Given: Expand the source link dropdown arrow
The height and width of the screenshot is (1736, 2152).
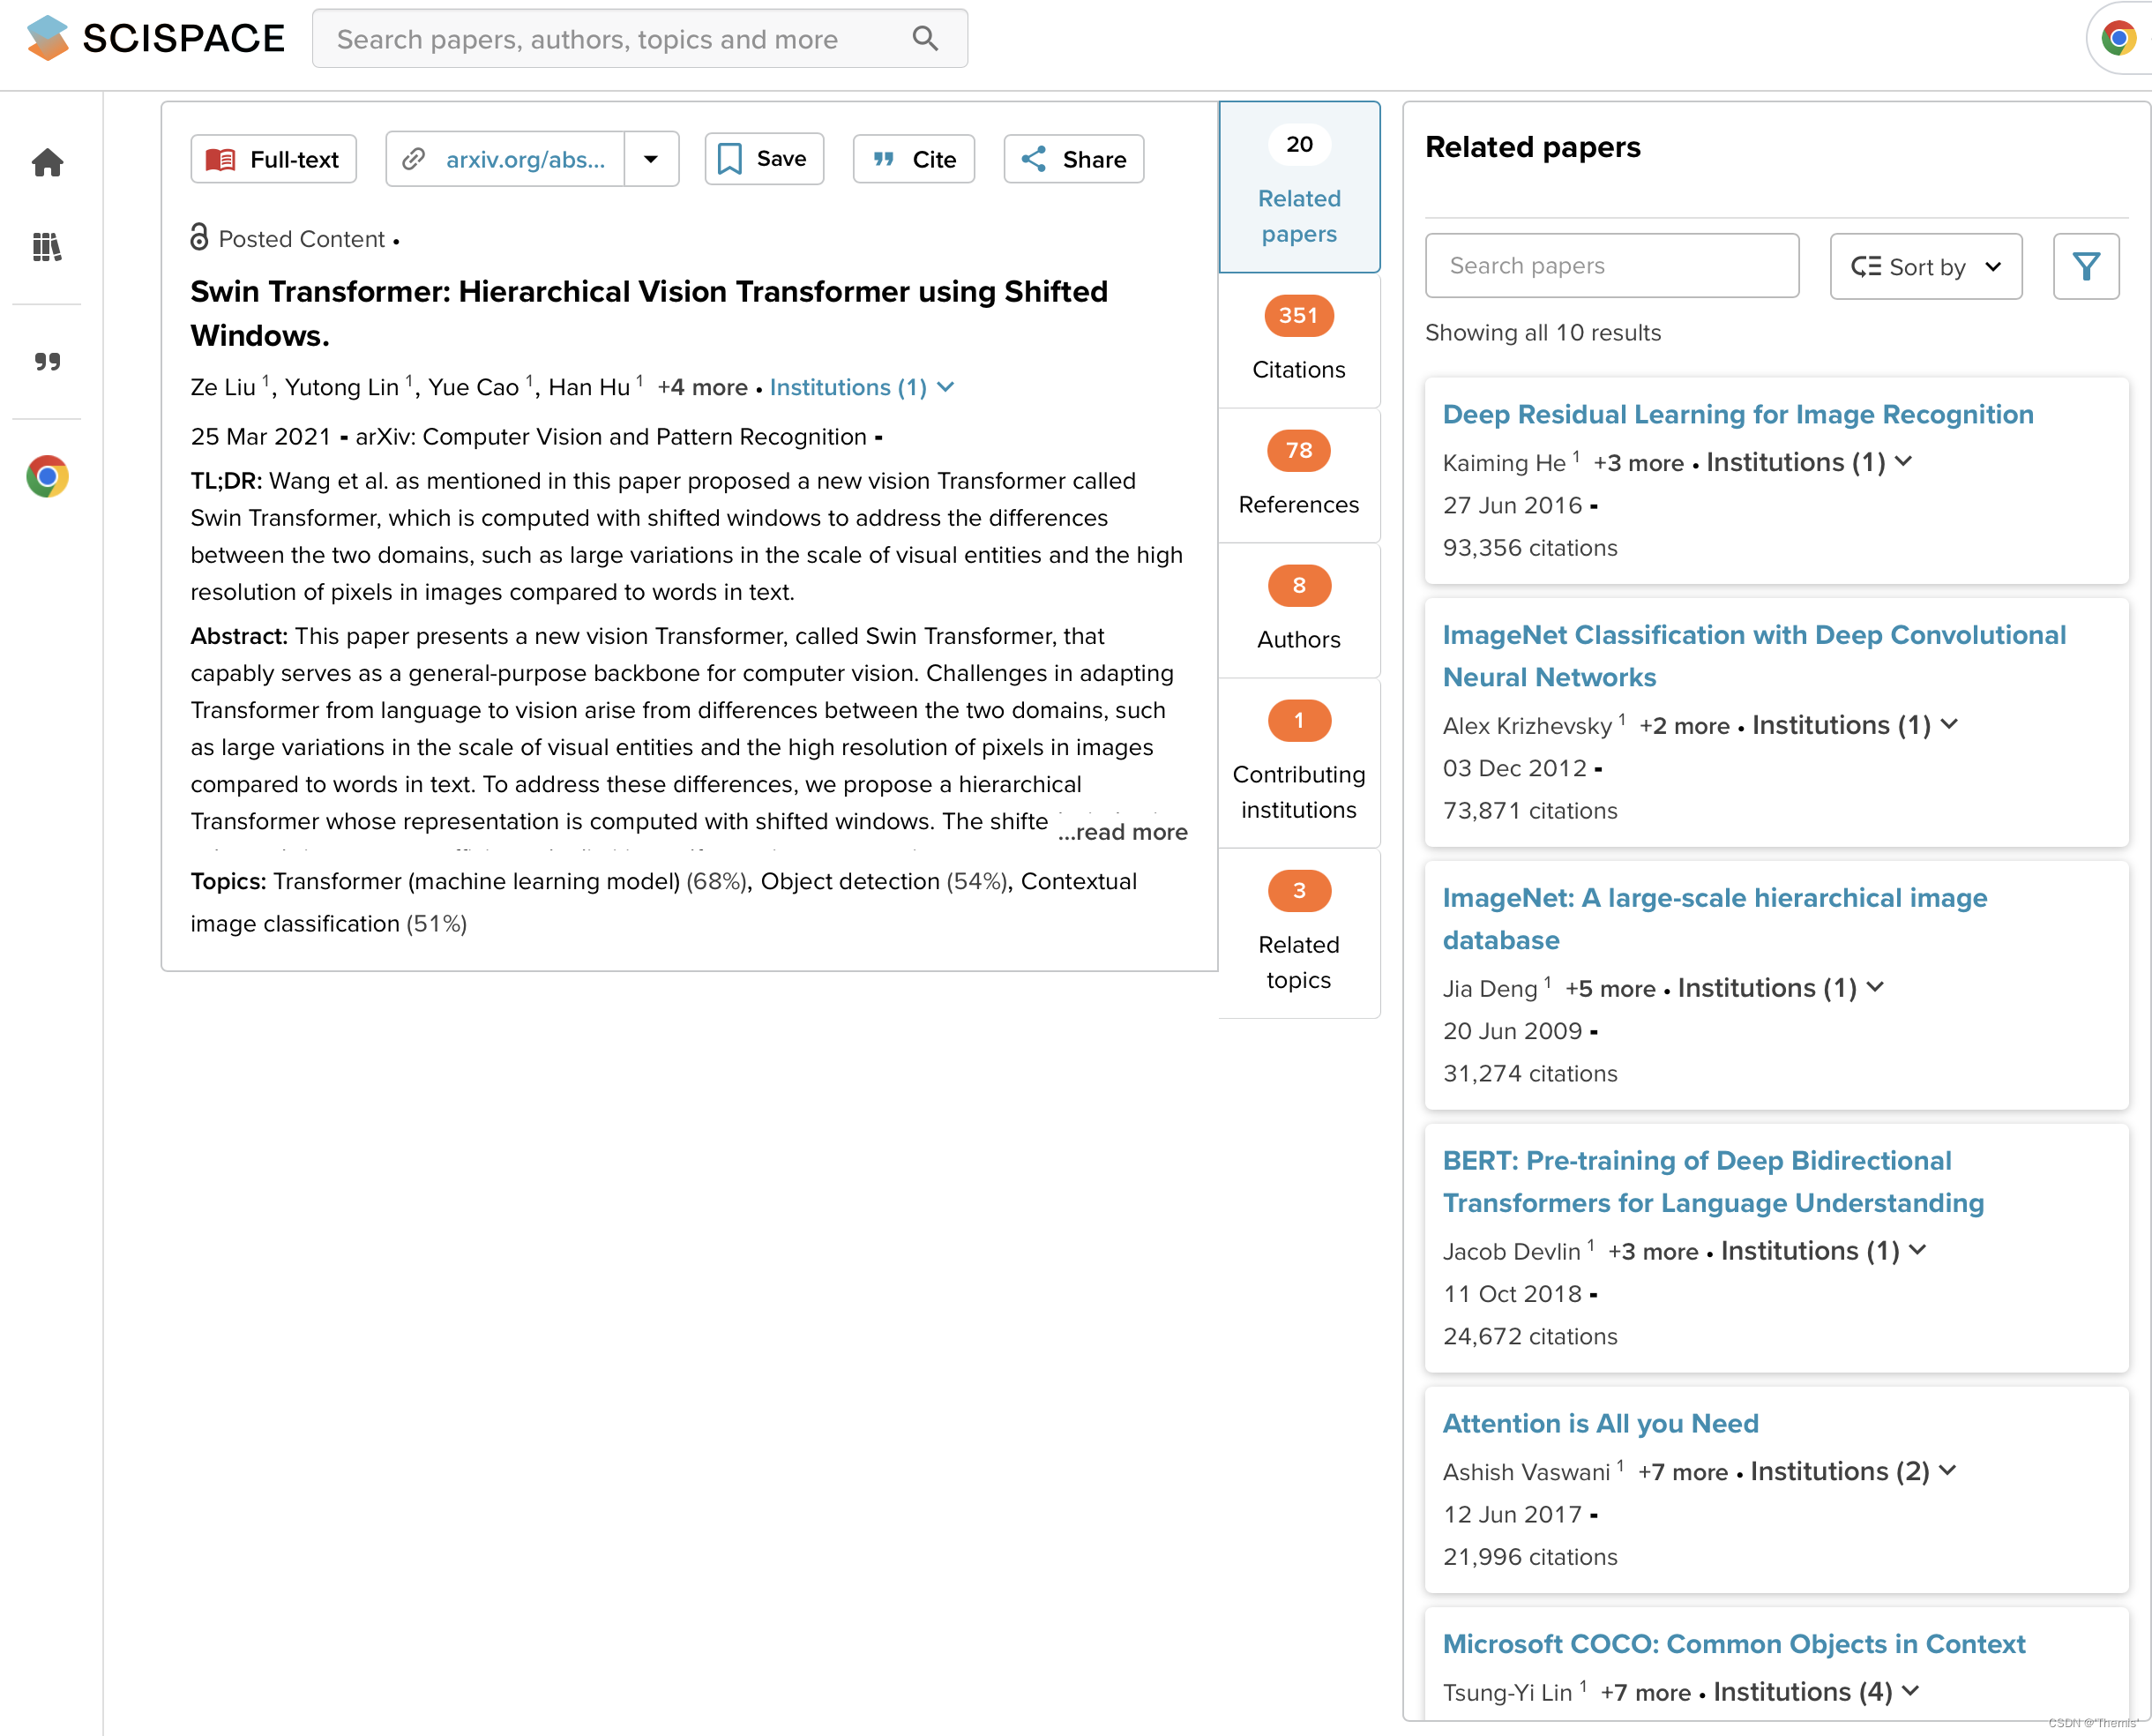Looking at the screenshot, I should click(651, 159).
